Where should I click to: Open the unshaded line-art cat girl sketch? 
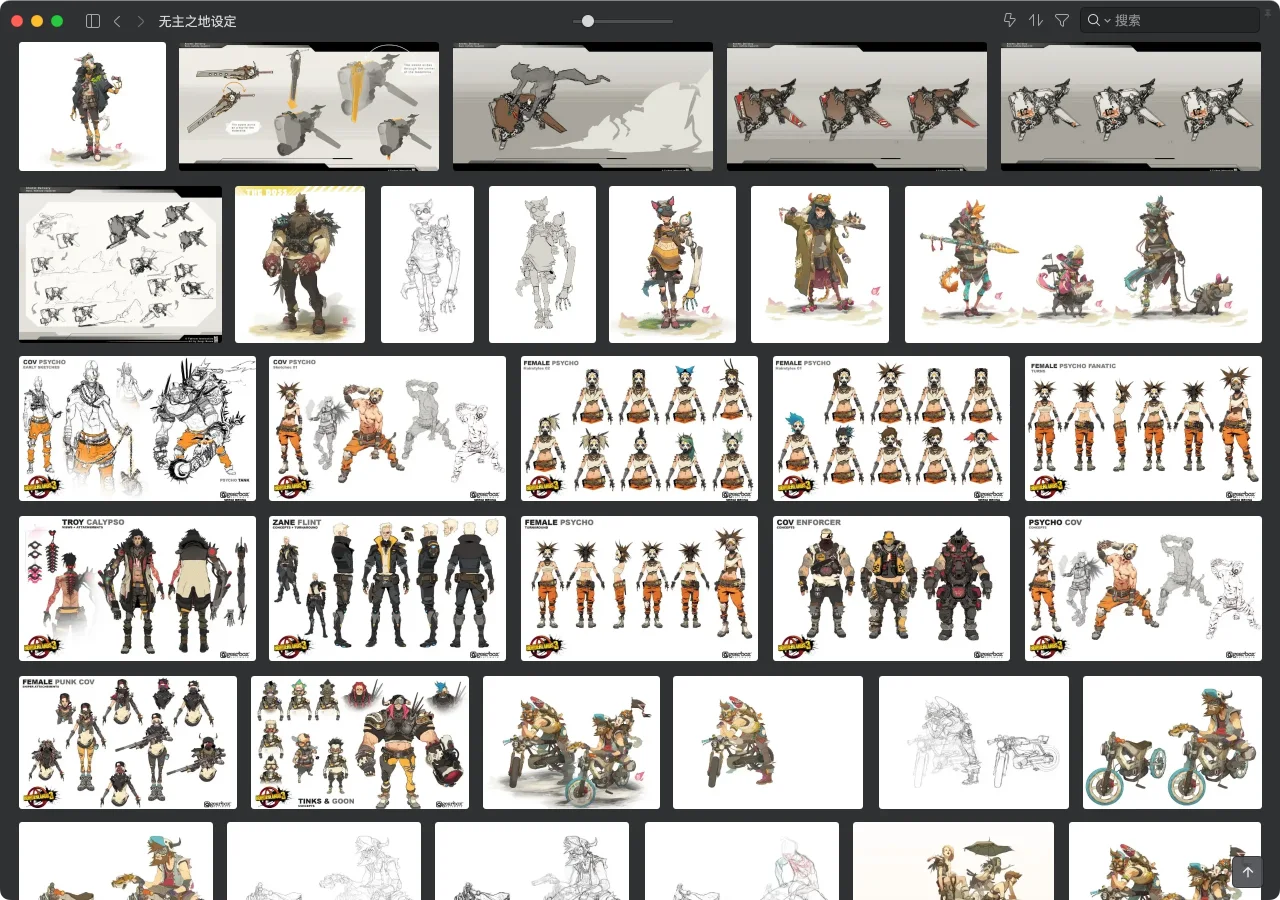427,264
